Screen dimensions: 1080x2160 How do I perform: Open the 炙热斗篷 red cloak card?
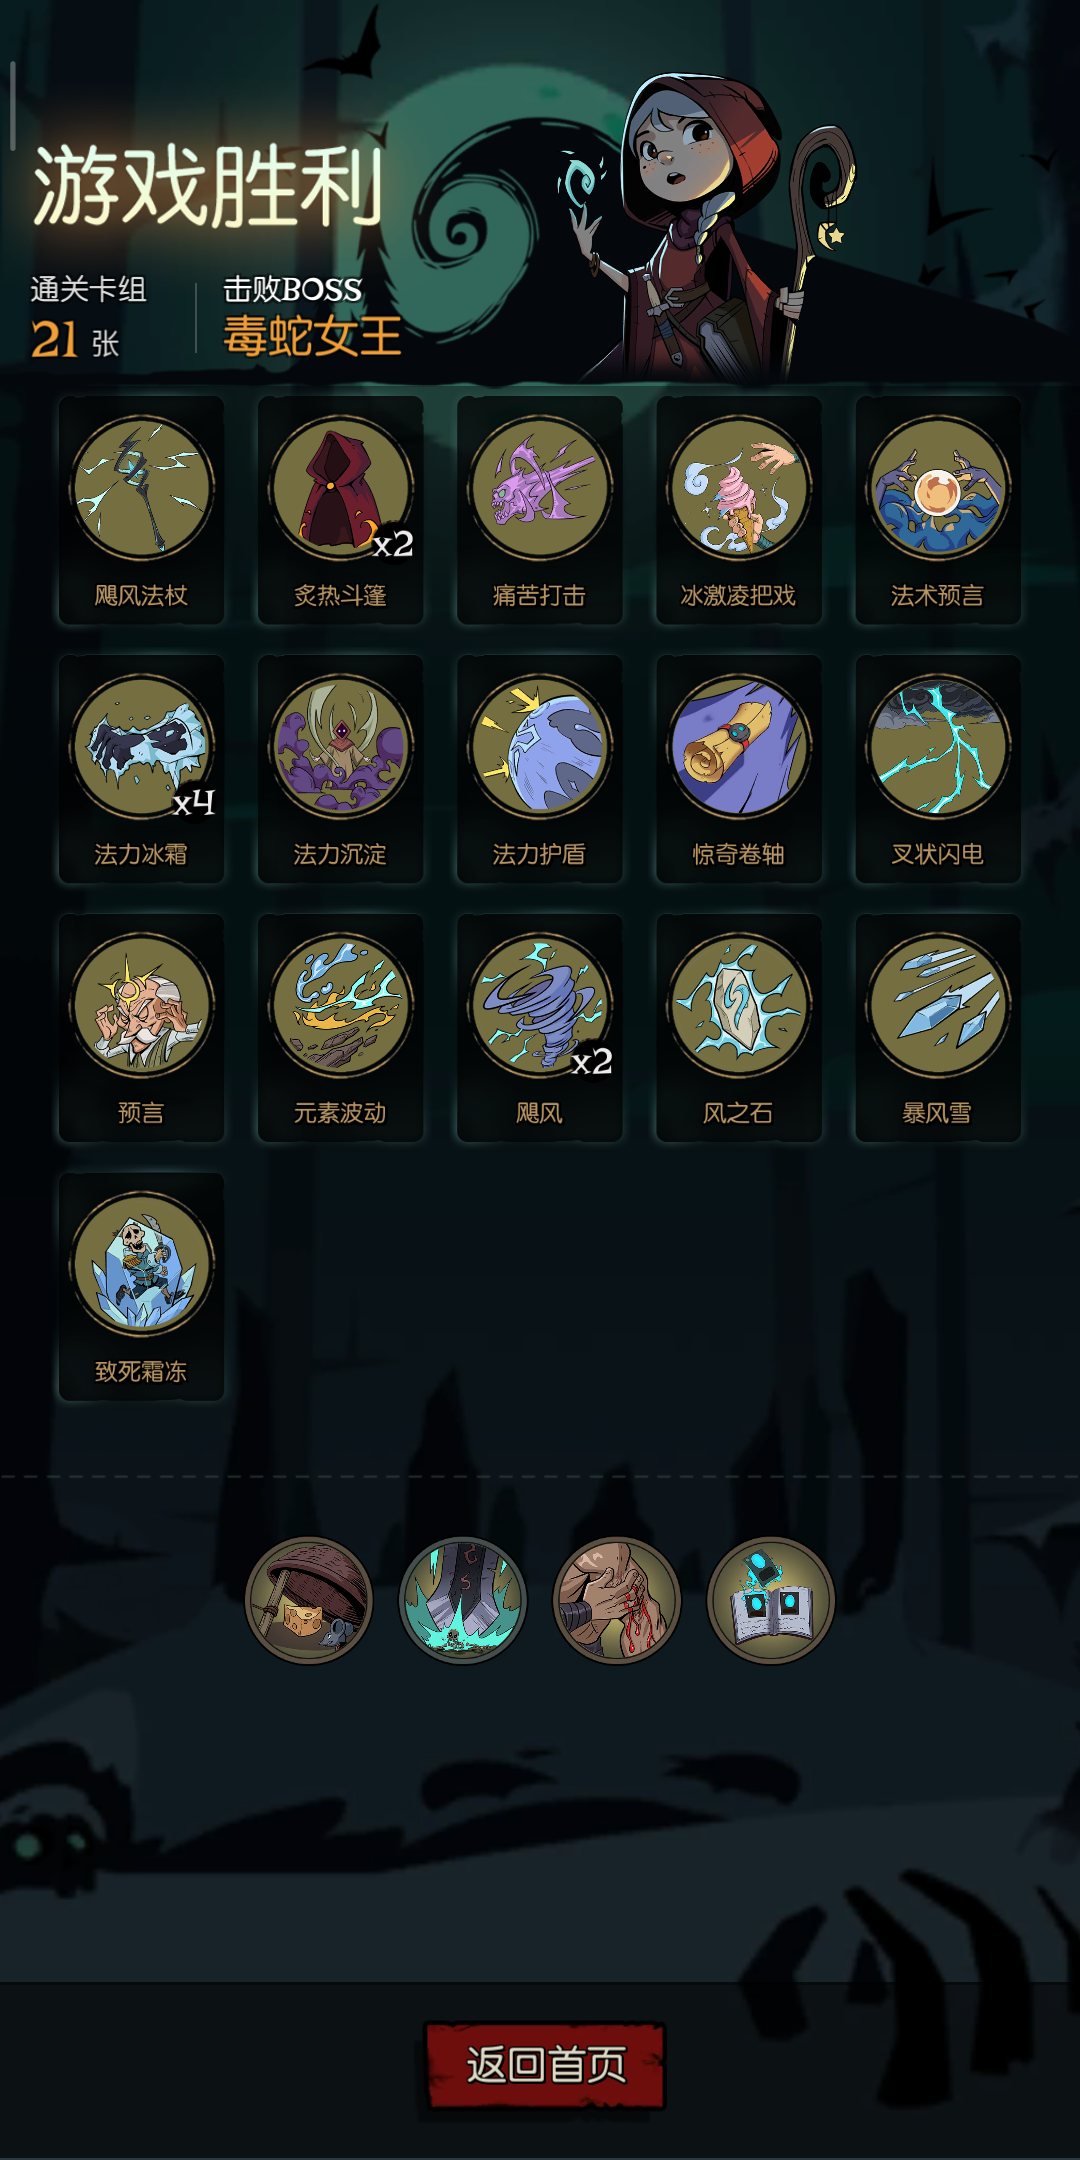click(x=340, y=510)
